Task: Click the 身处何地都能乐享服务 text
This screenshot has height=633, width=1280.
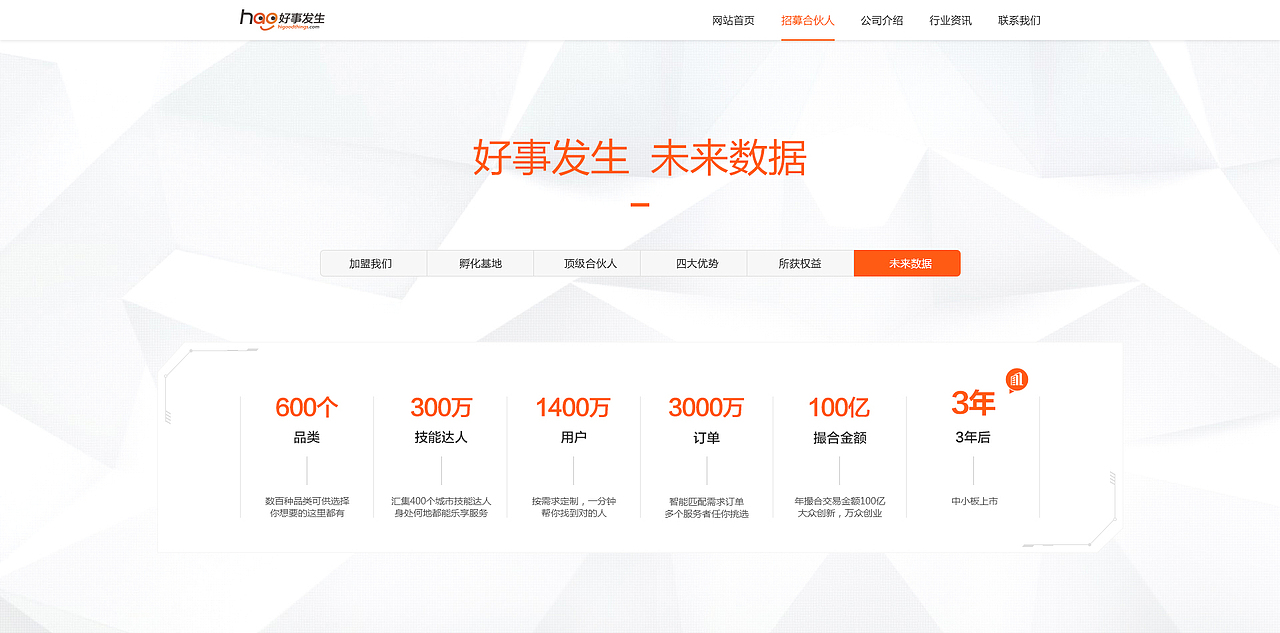Action: [x=441, y=514]
